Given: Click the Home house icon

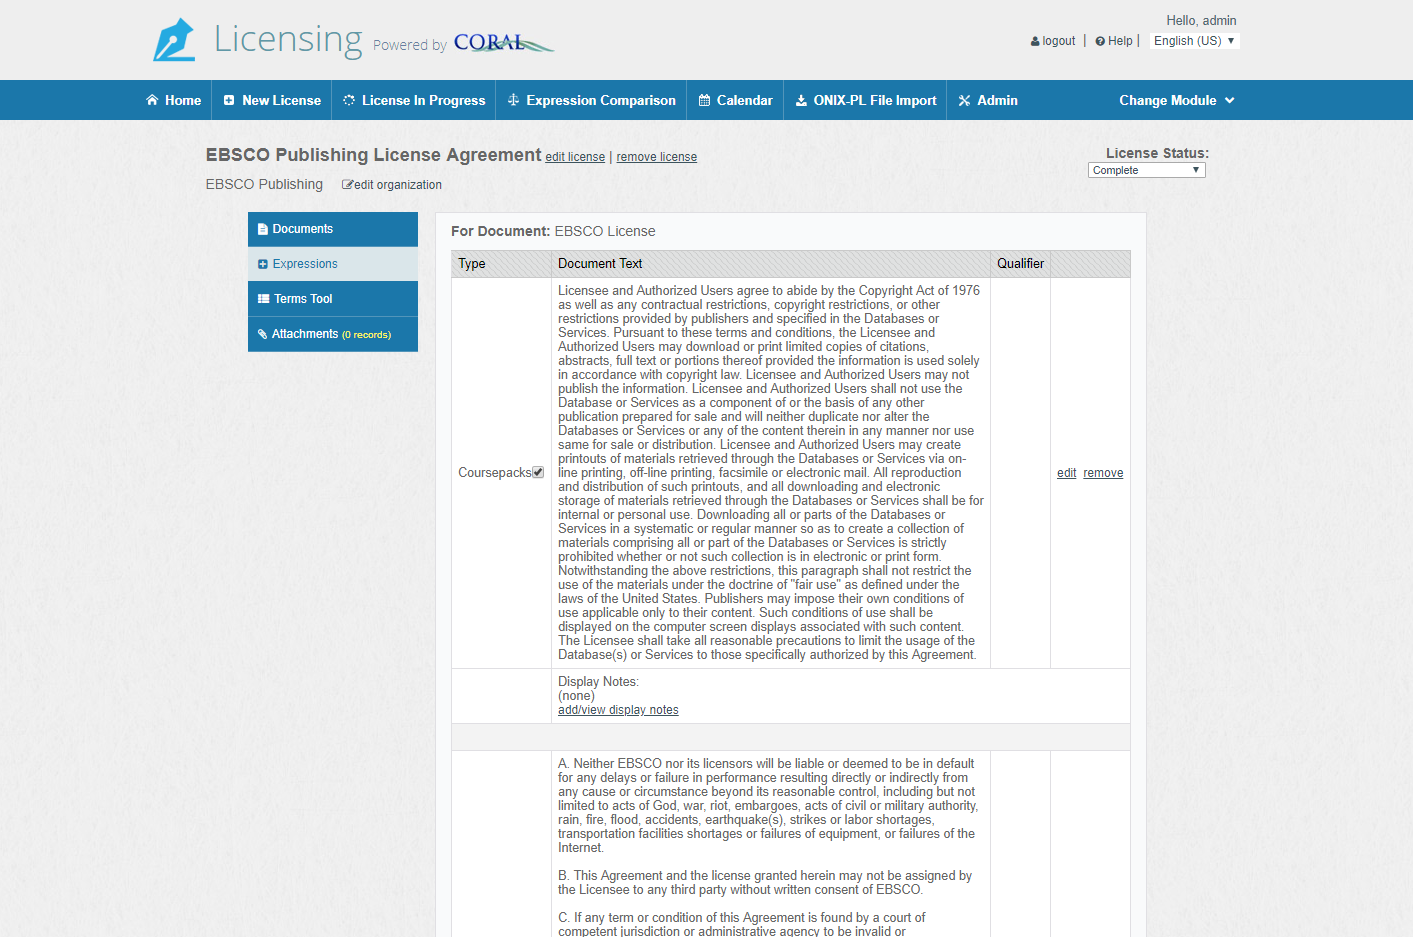Looking at the screenshot, I should 152,100.
